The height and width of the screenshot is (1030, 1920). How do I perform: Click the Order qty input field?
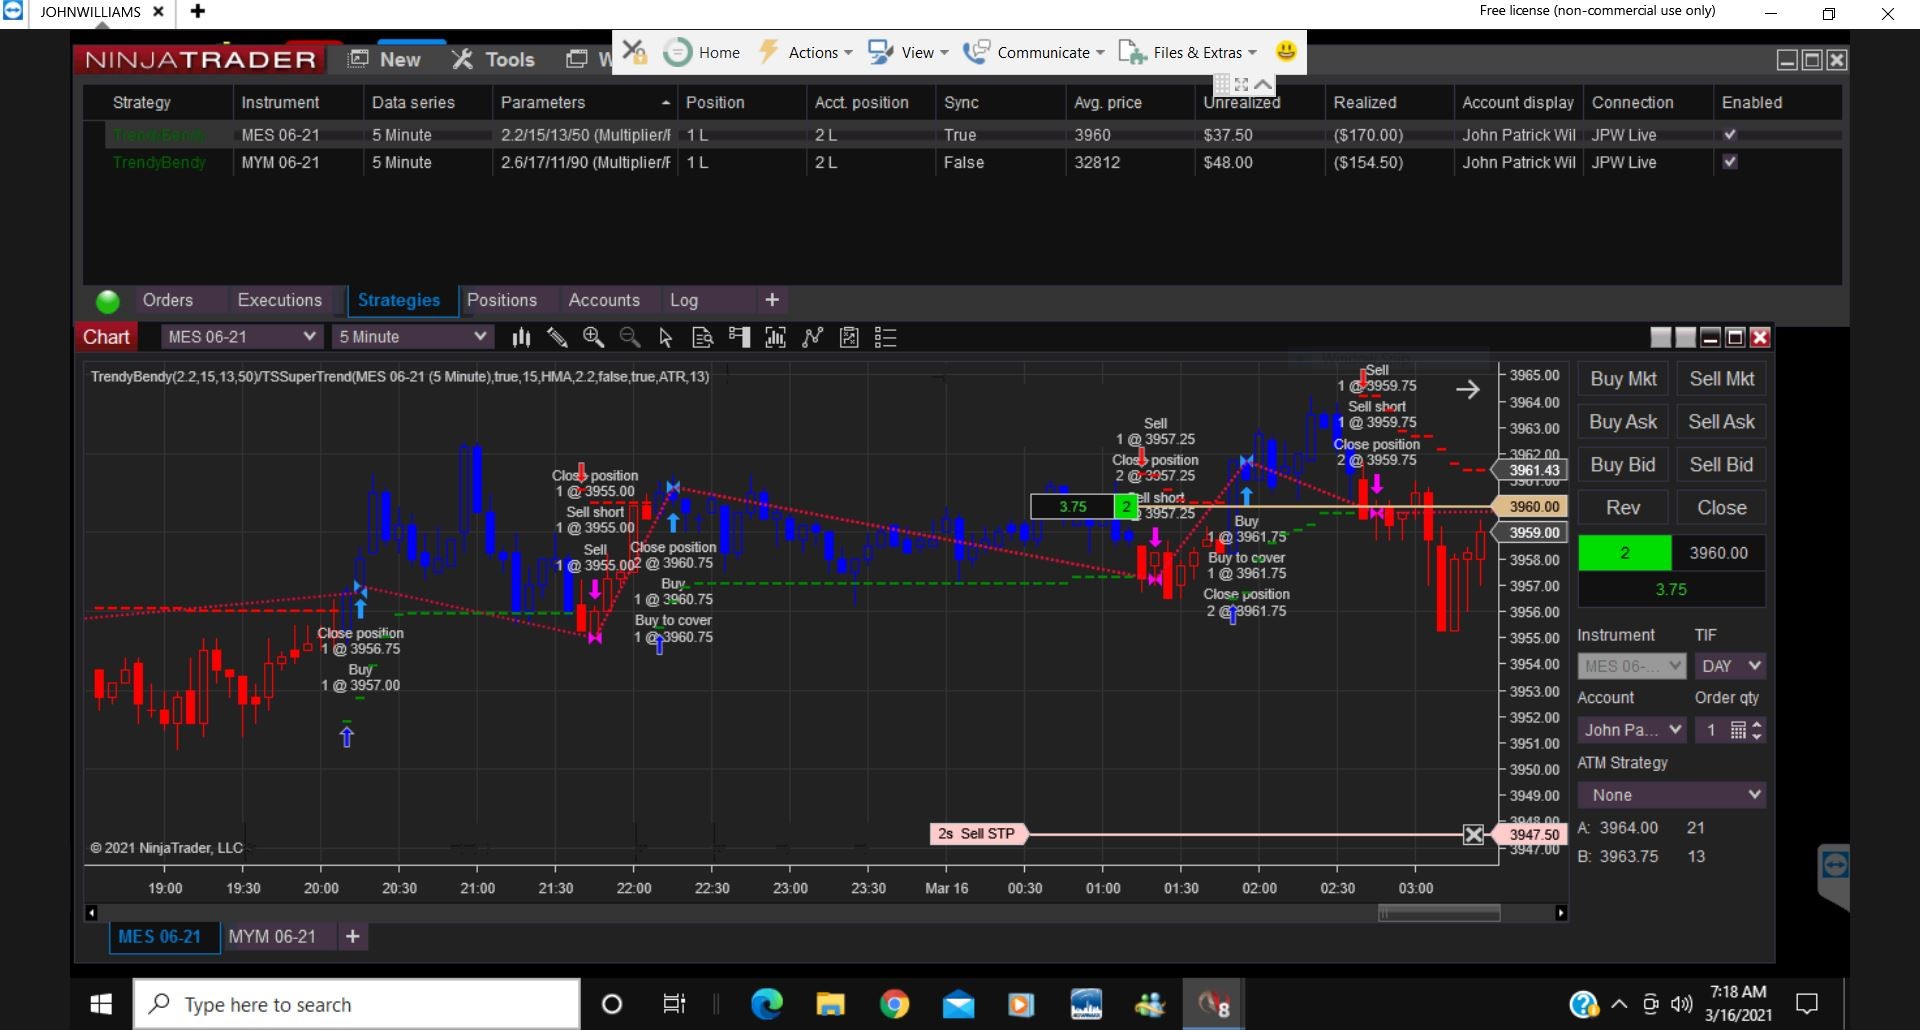point(1711,730)
